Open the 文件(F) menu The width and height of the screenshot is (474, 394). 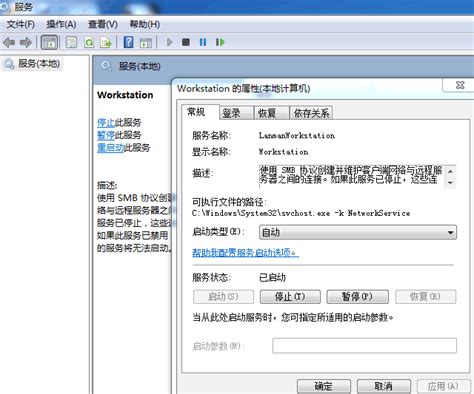click(21, 24)
